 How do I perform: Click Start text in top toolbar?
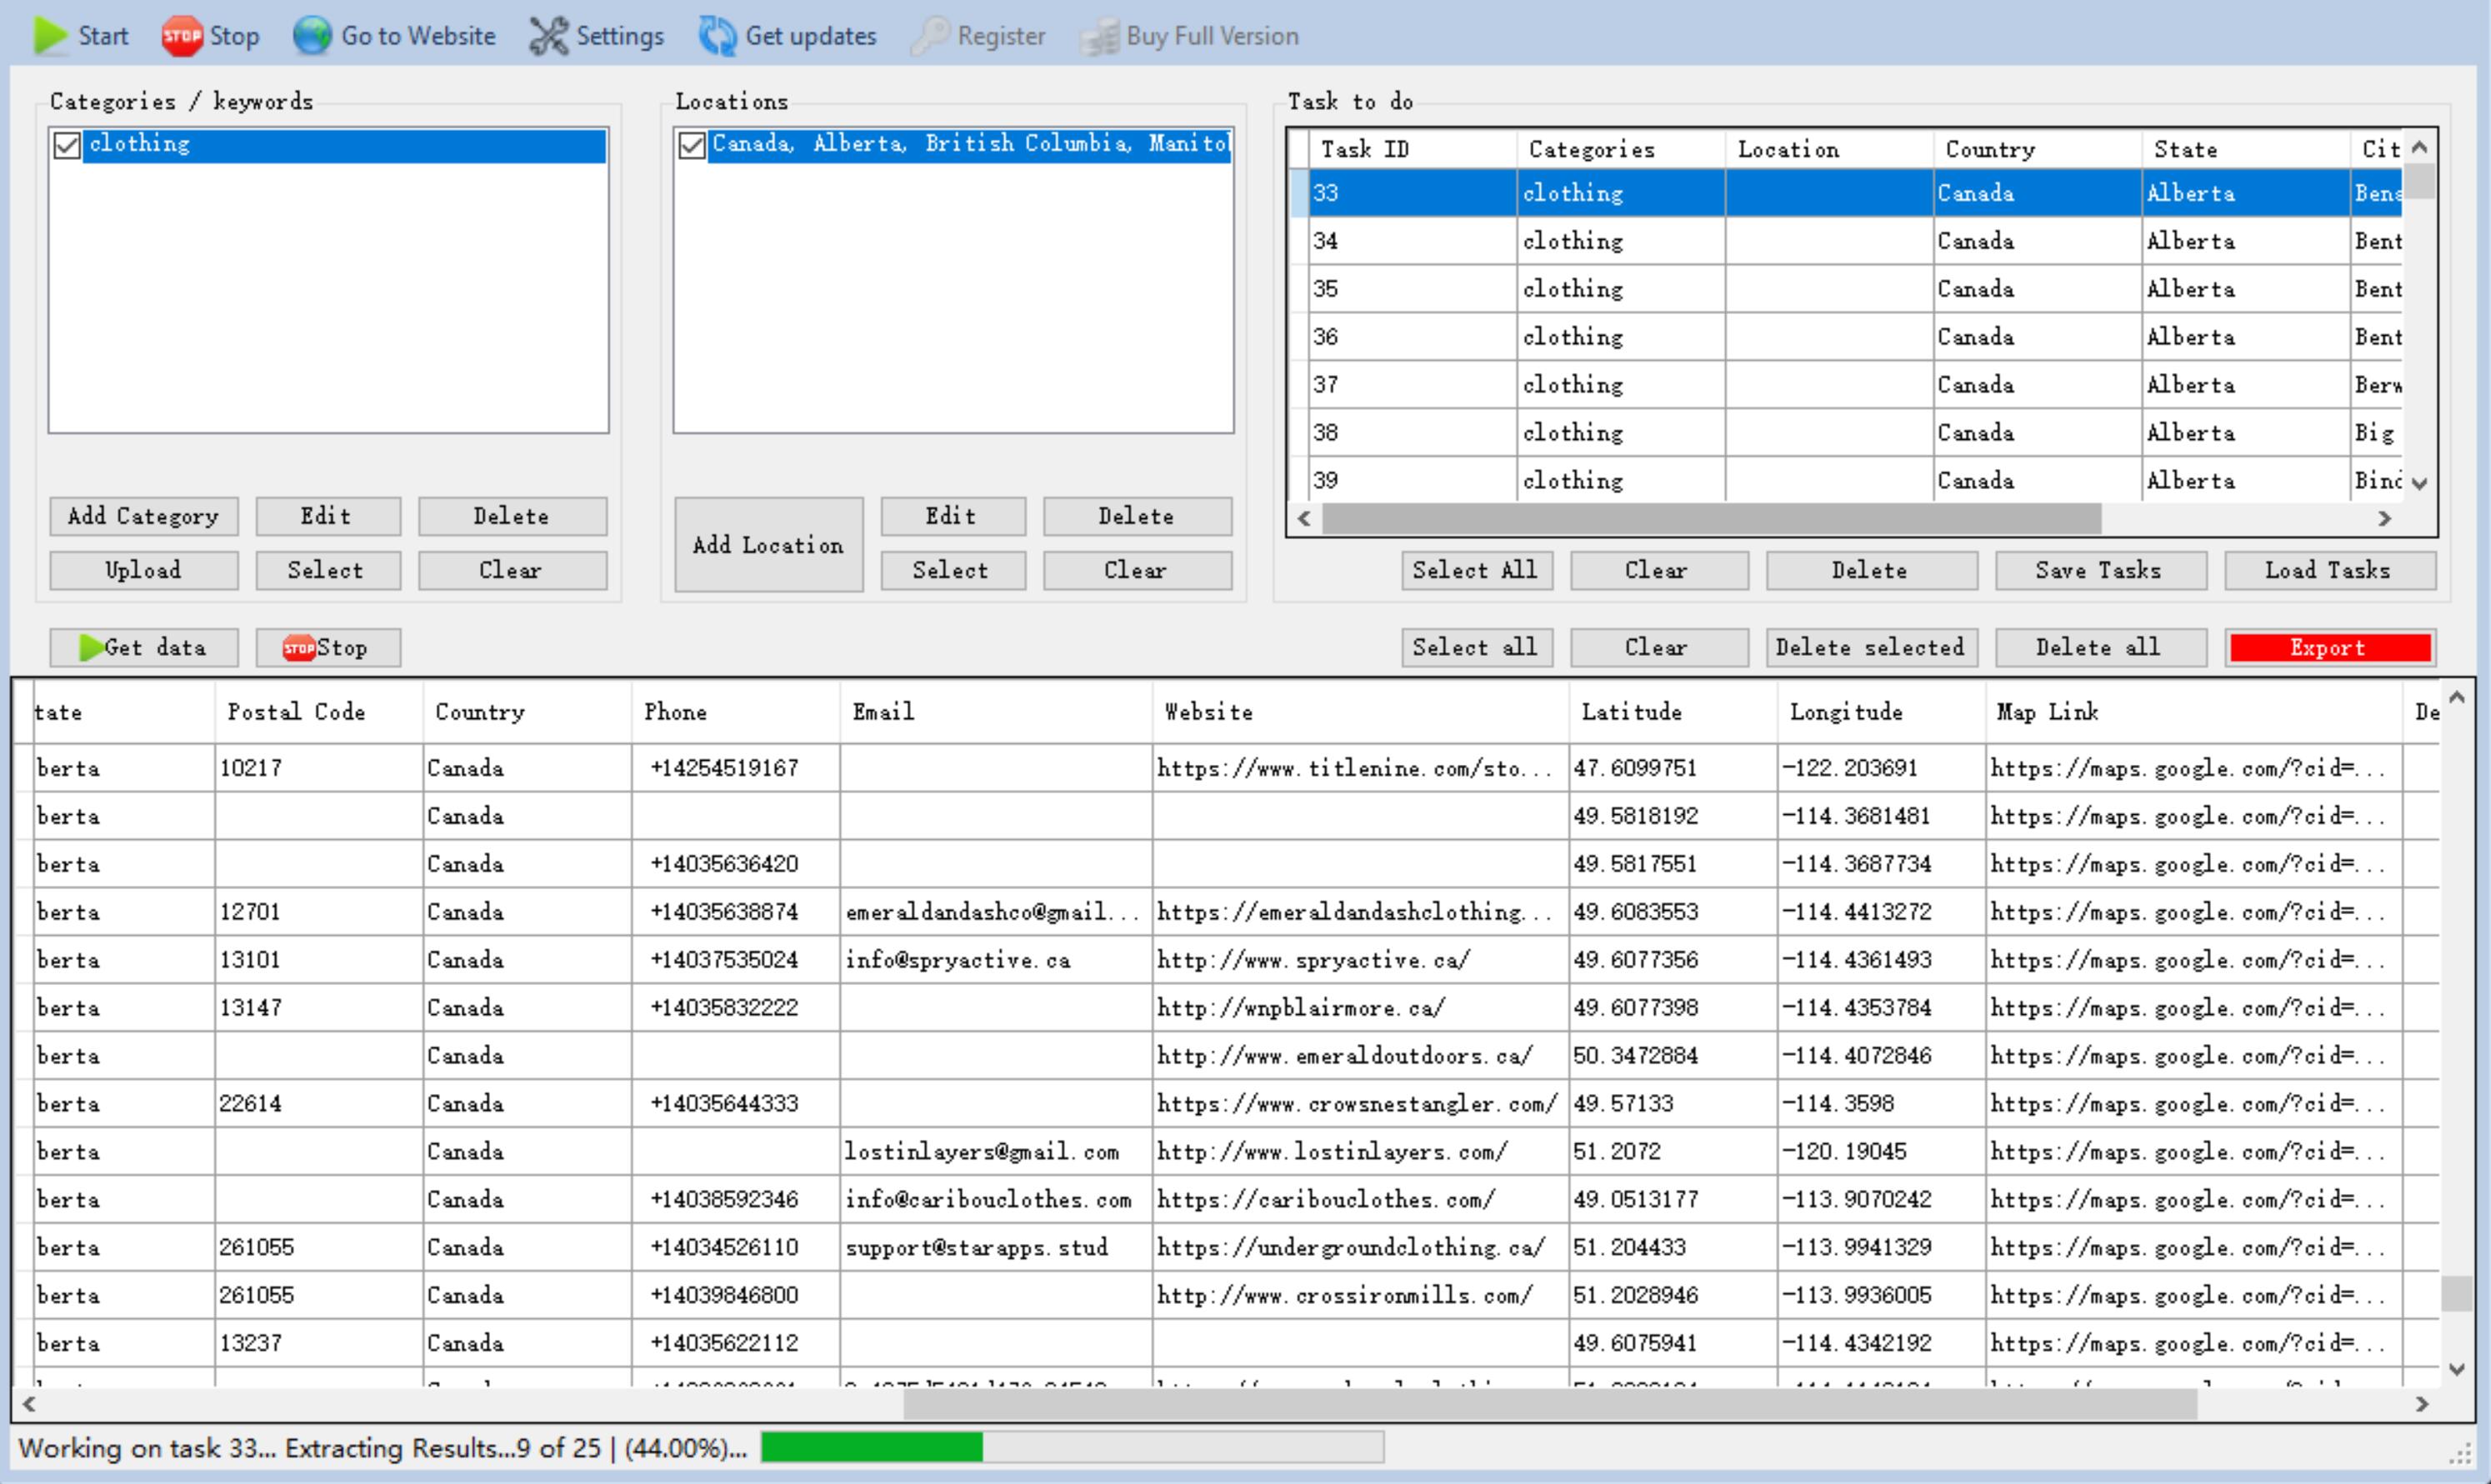coord(103,36)
